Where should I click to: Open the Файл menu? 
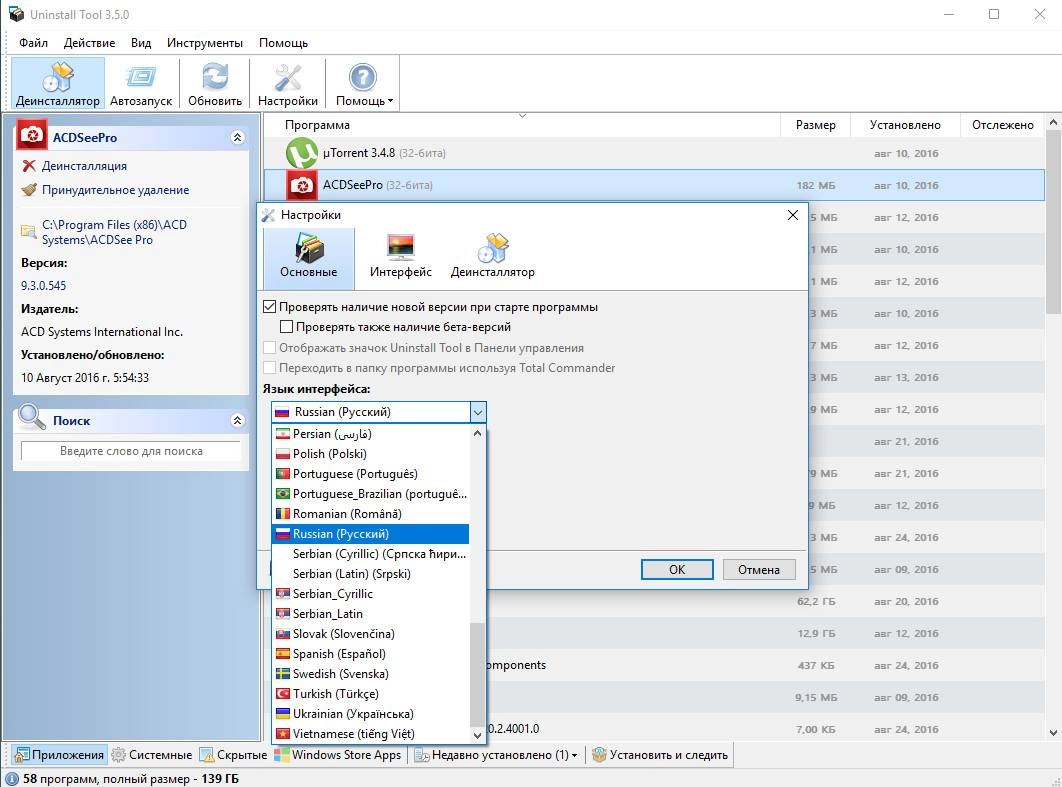coord(33,43)
